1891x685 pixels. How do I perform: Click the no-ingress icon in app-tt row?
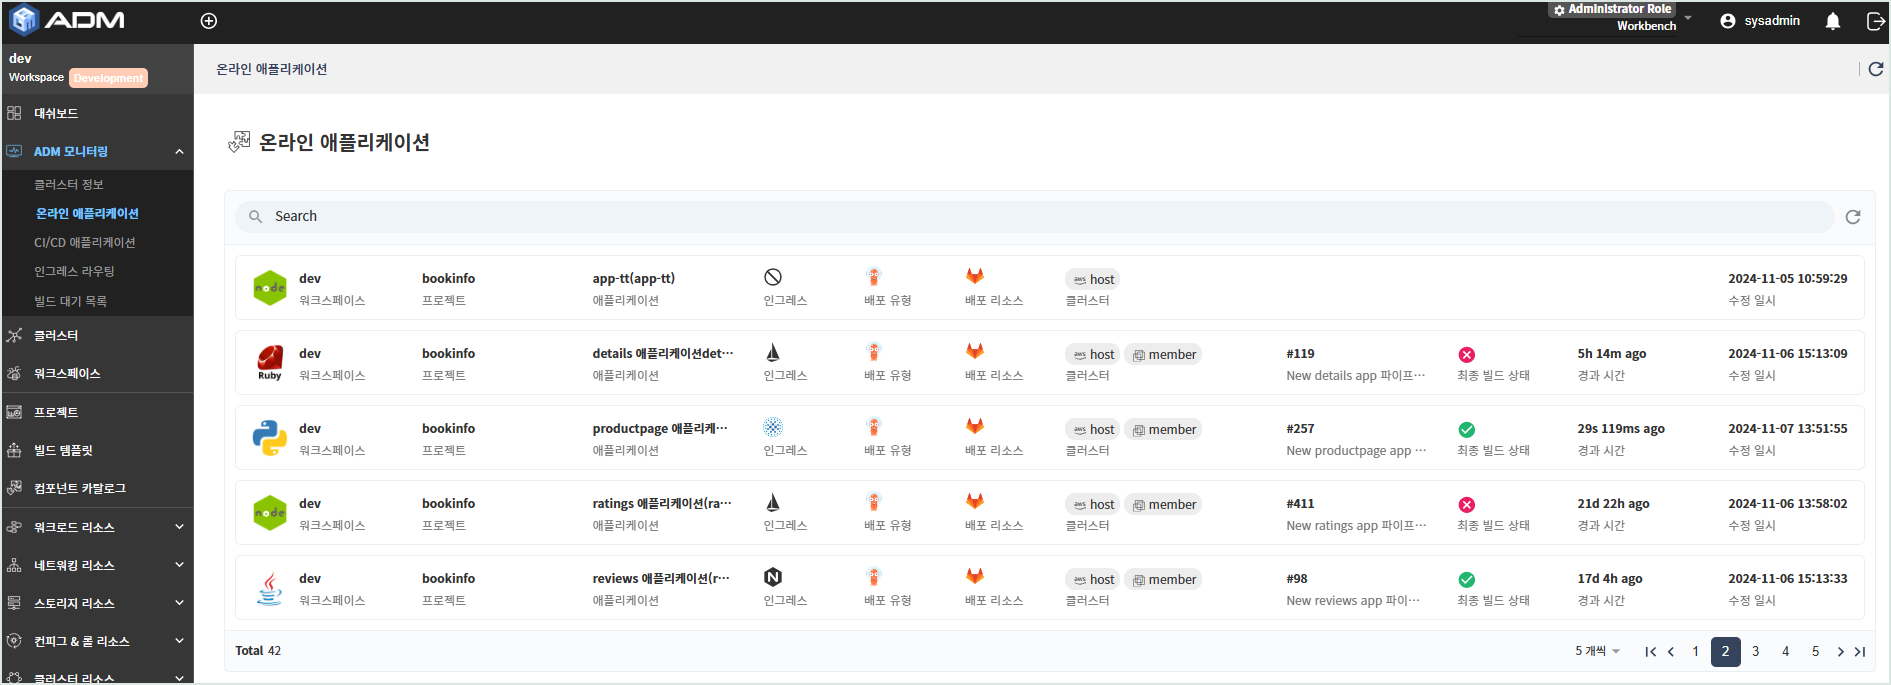tap(773, 277)
